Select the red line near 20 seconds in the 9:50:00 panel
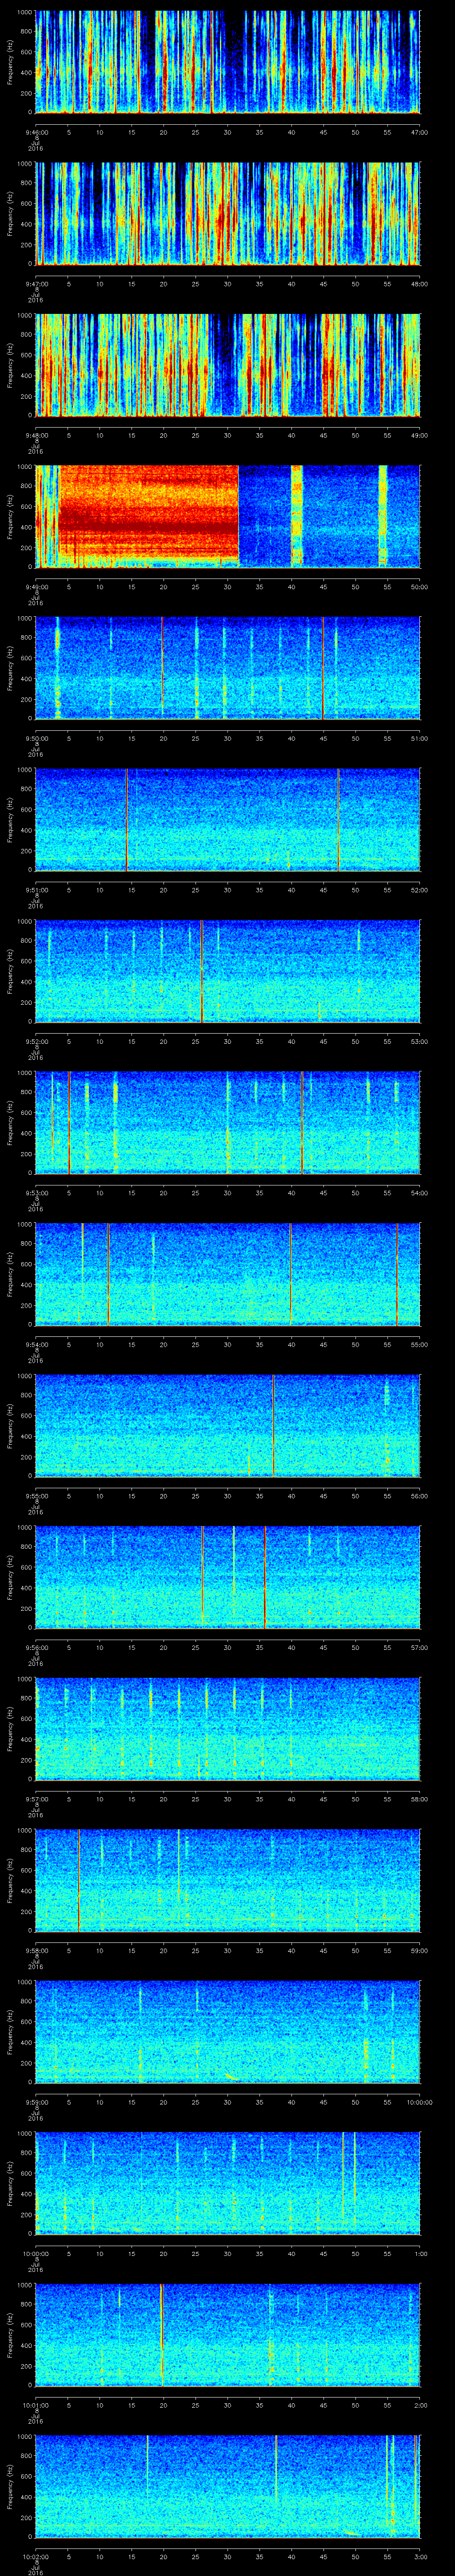This screenshot has width=455, height=2576. (x=162, y=668)
